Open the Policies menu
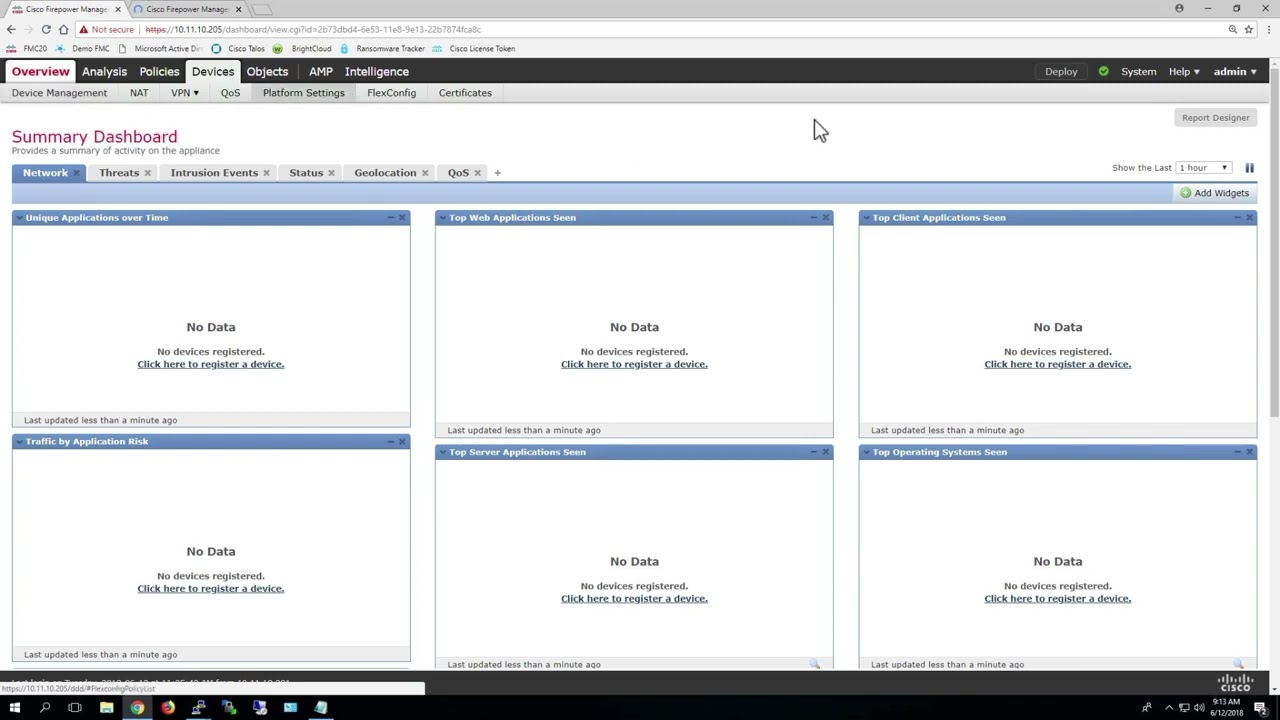Viewport: 1280px width, 720px height. pyautogui.click(x=160, y=72)
